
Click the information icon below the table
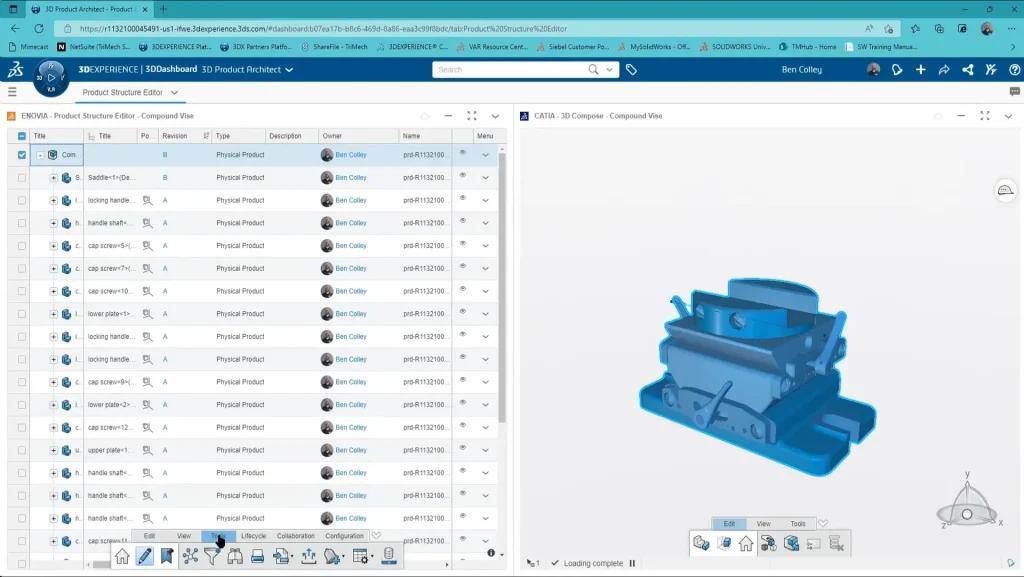490,553
